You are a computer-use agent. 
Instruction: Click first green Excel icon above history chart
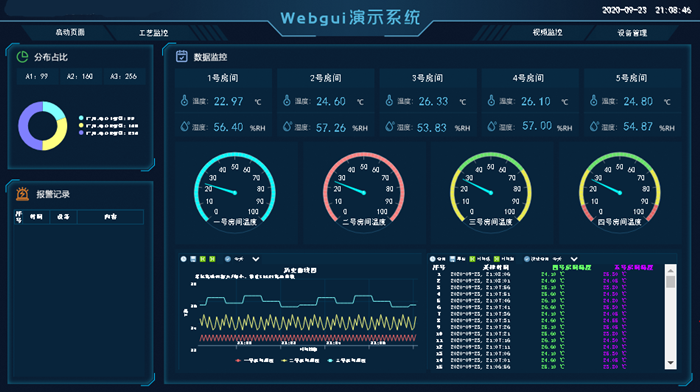(x=203, y=259)
